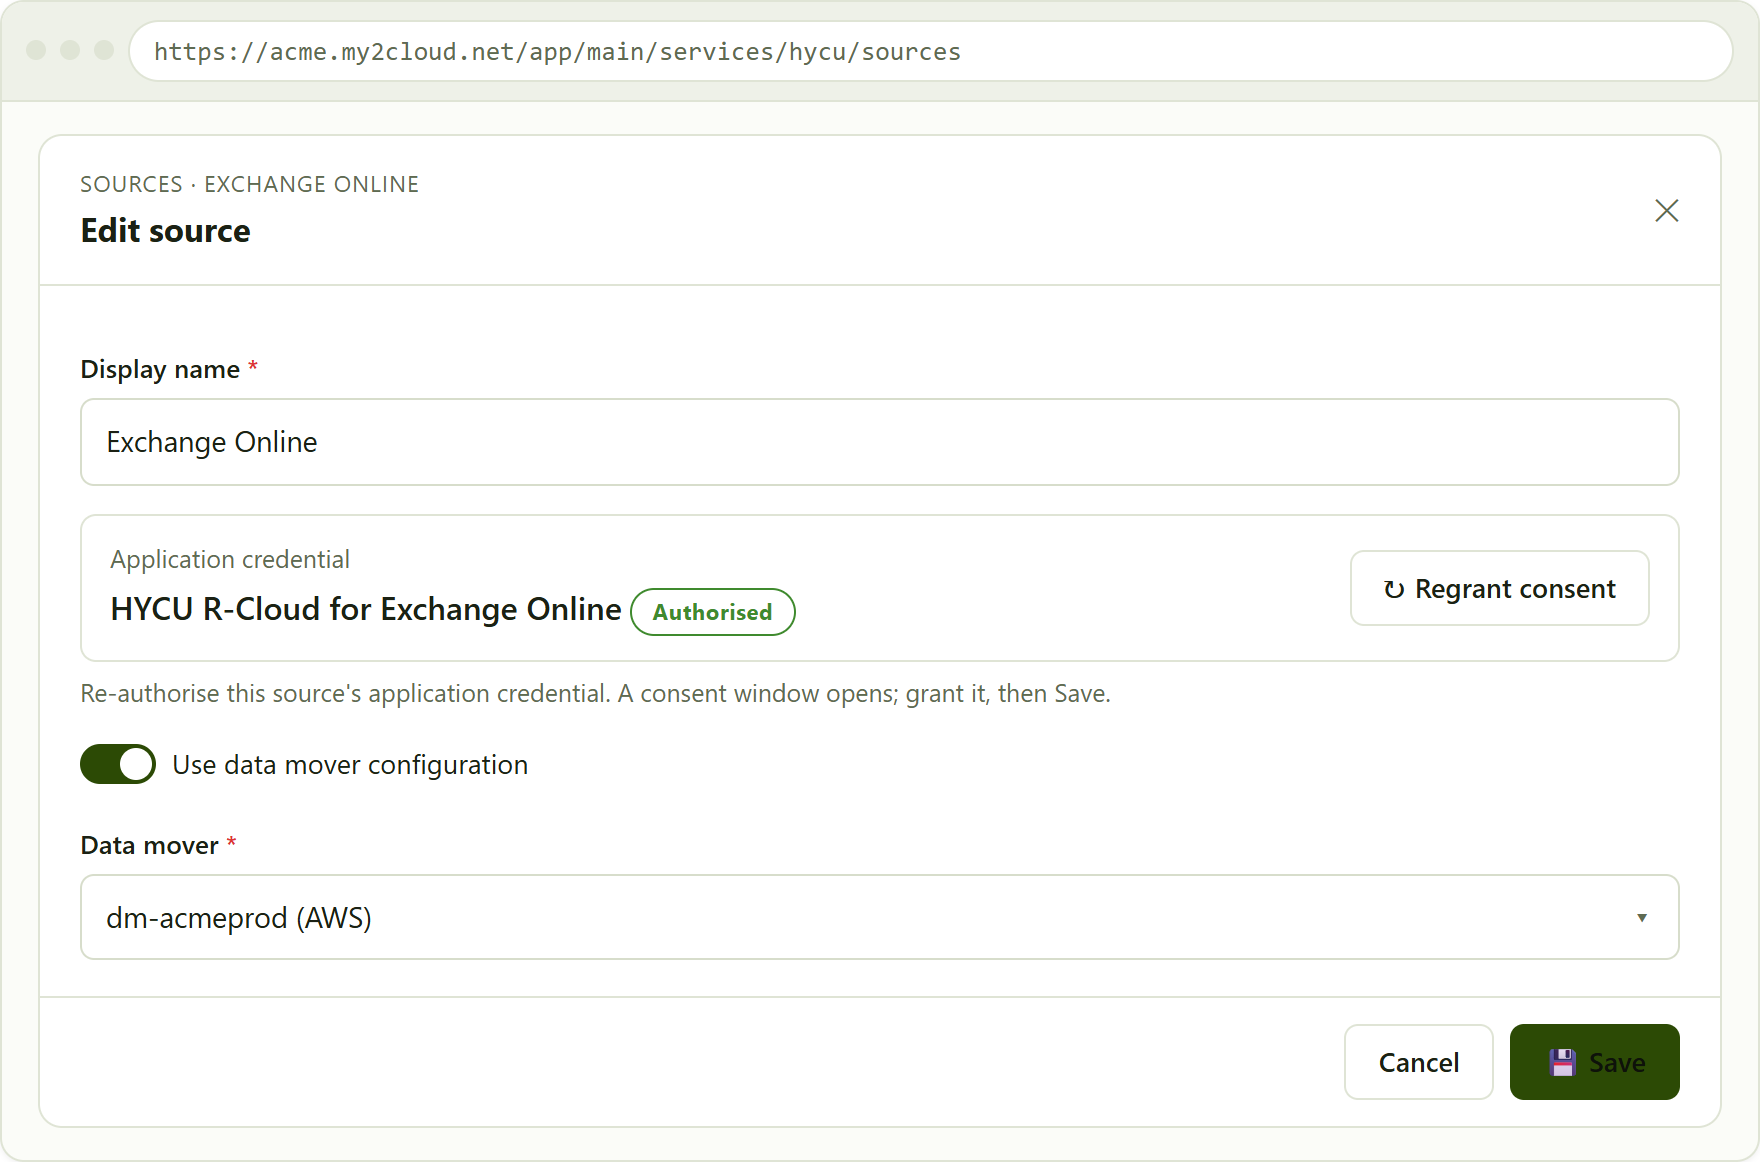
Task: Click the Display name input field
Action: point(879,442)
